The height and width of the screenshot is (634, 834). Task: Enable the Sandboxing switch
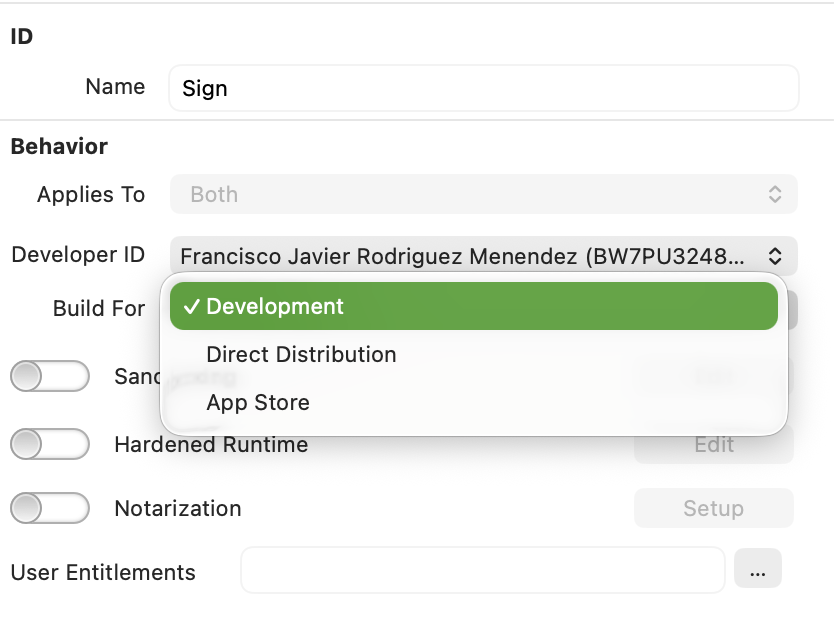click(x=49, y=376)
